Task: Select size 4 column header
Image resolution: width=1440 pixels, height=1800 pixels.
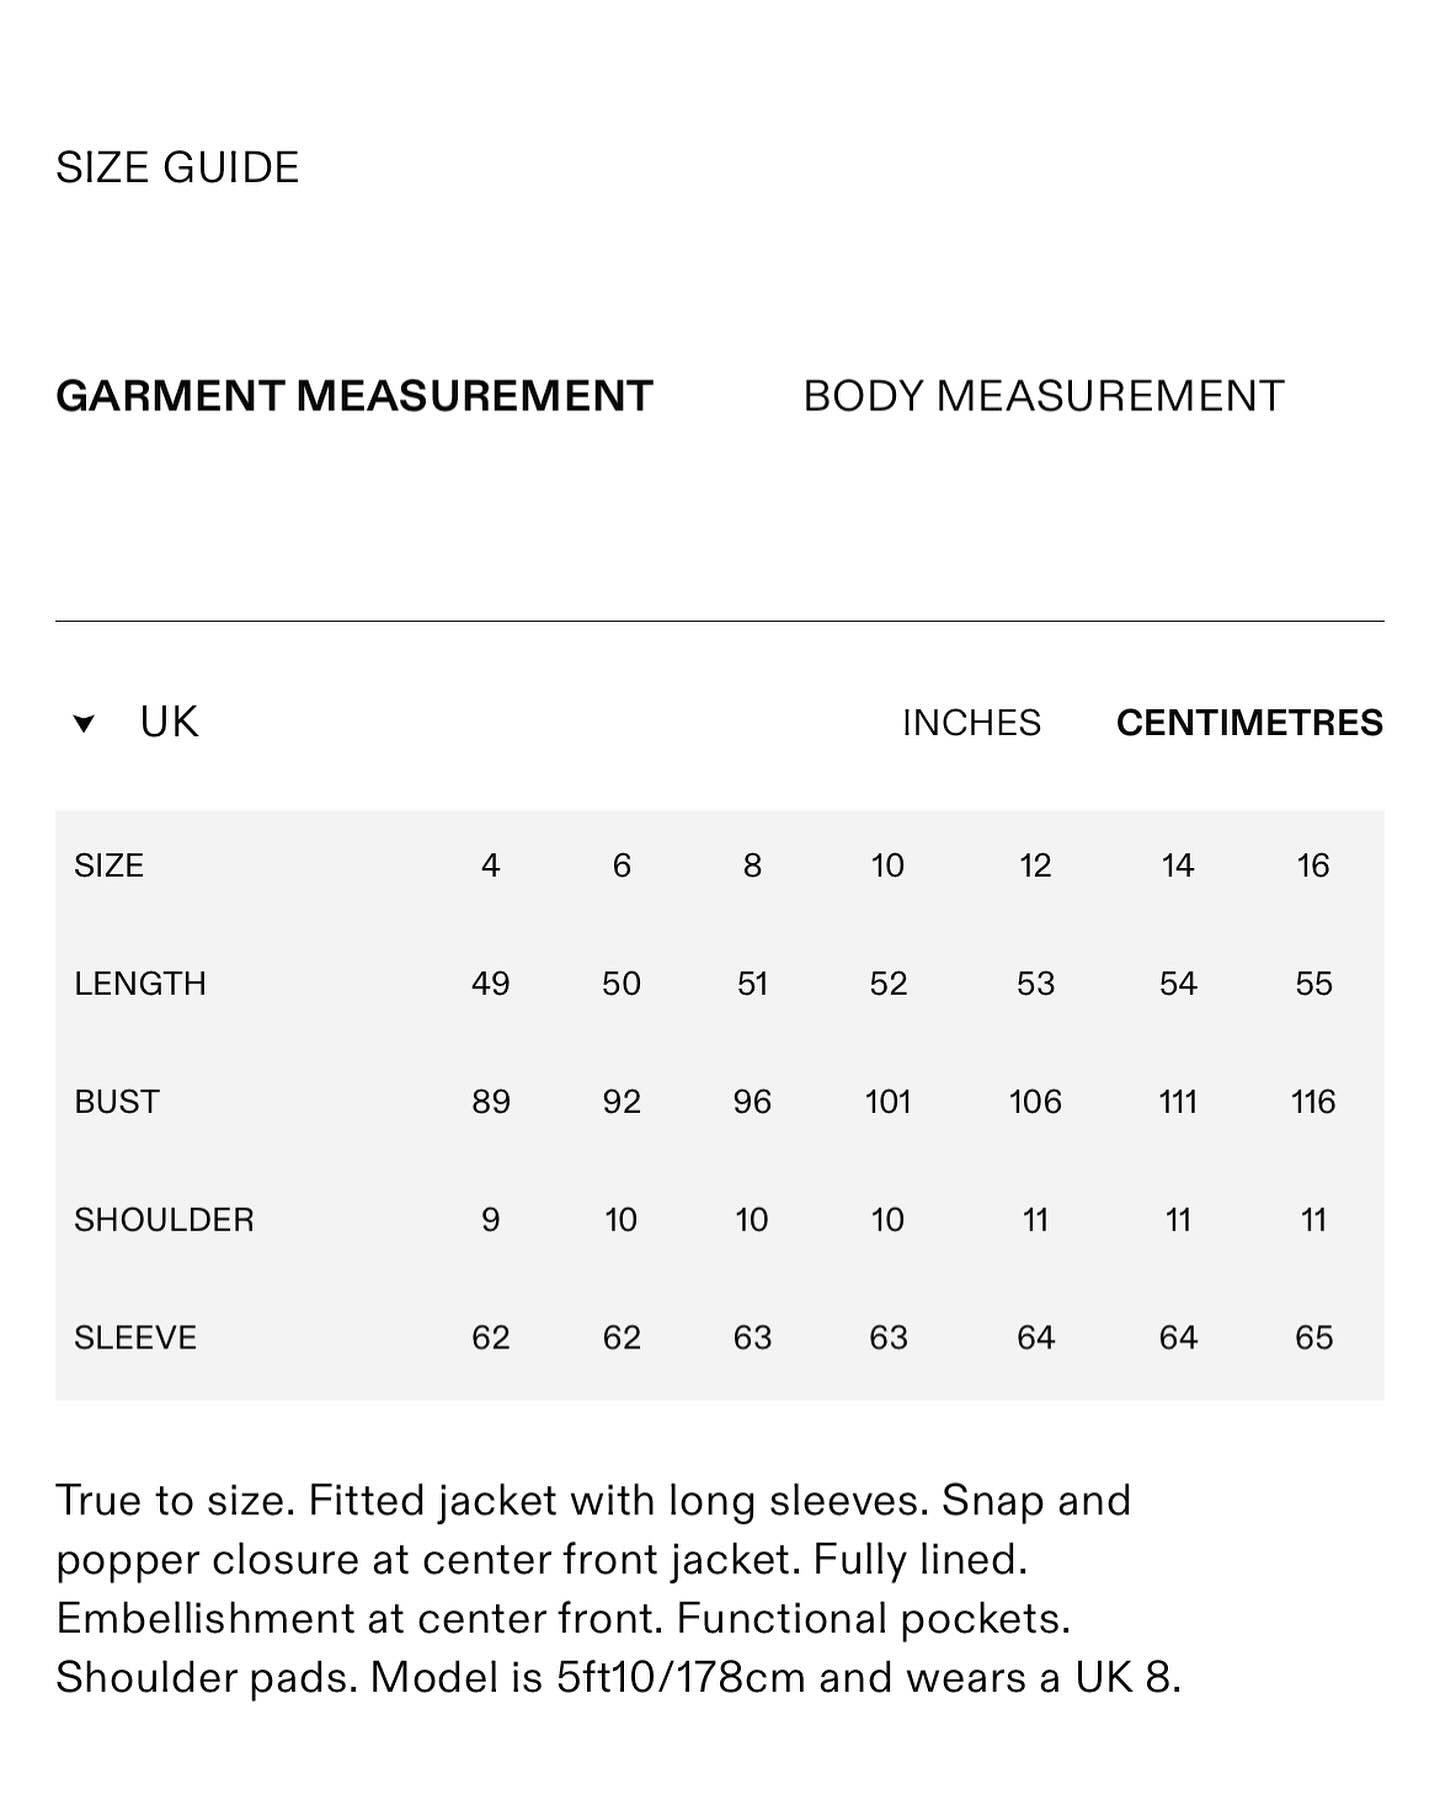Action: tap(490, 865)
